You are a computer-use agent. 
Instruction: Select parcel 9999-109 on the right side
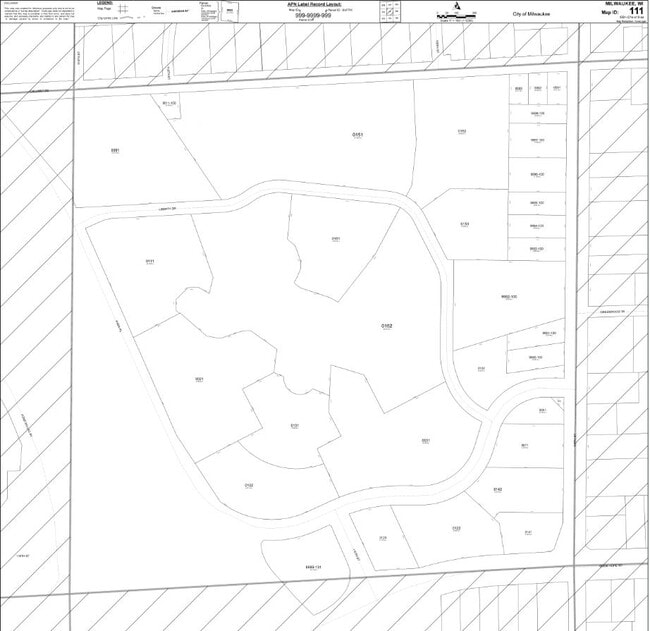pyautogui.click(x=507, y=297)
